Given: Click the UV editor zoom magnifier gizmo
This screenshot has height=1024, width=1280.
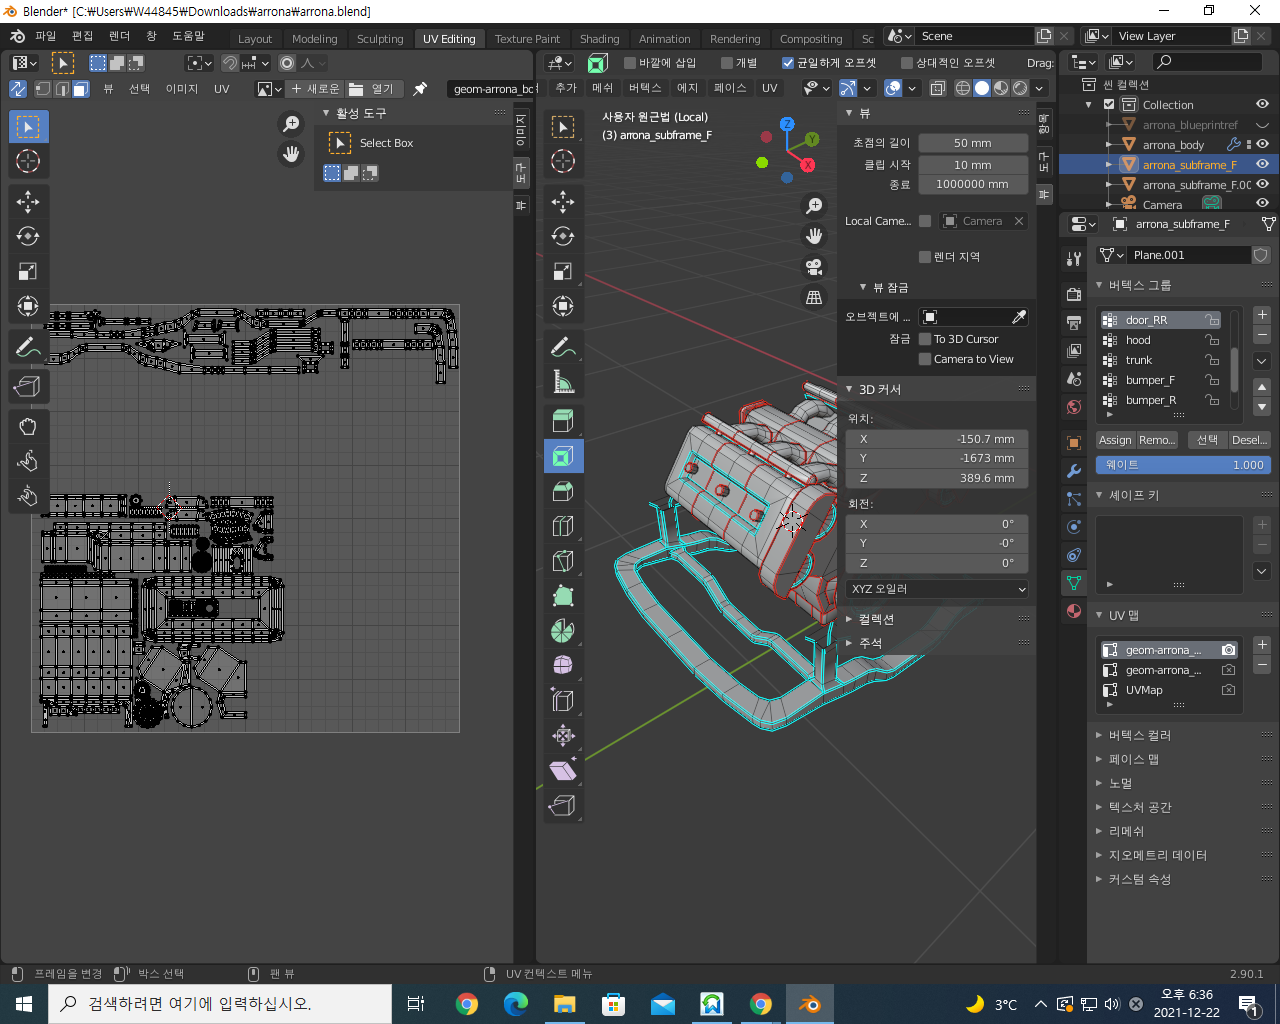Looking at the screenshot, I should click(291, 124).
